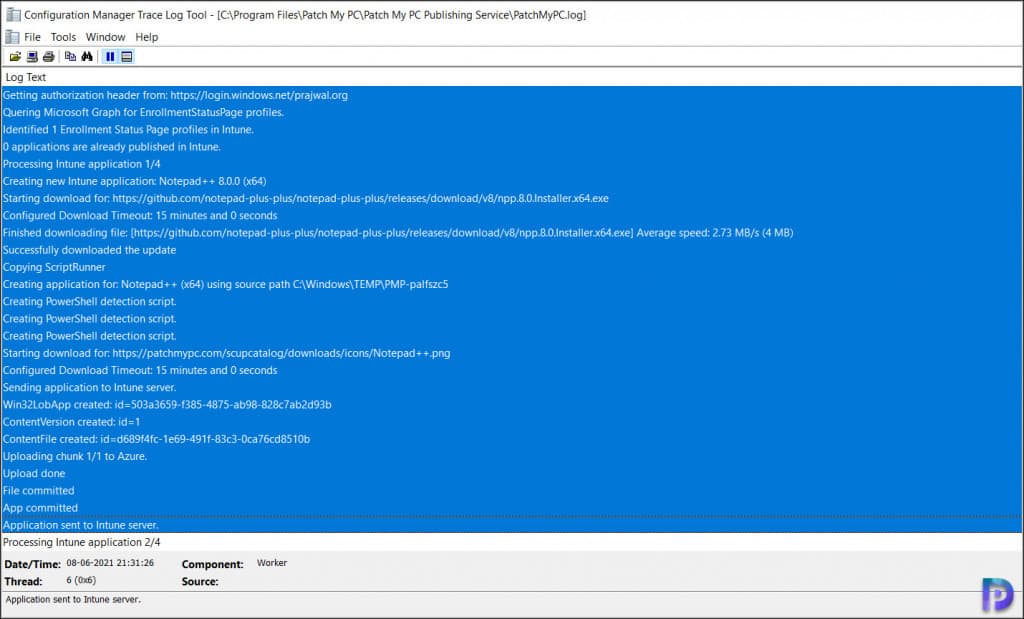Open the Tools menu
Image resolution: width=1024 pixels, height=619 pixels.
63,37
